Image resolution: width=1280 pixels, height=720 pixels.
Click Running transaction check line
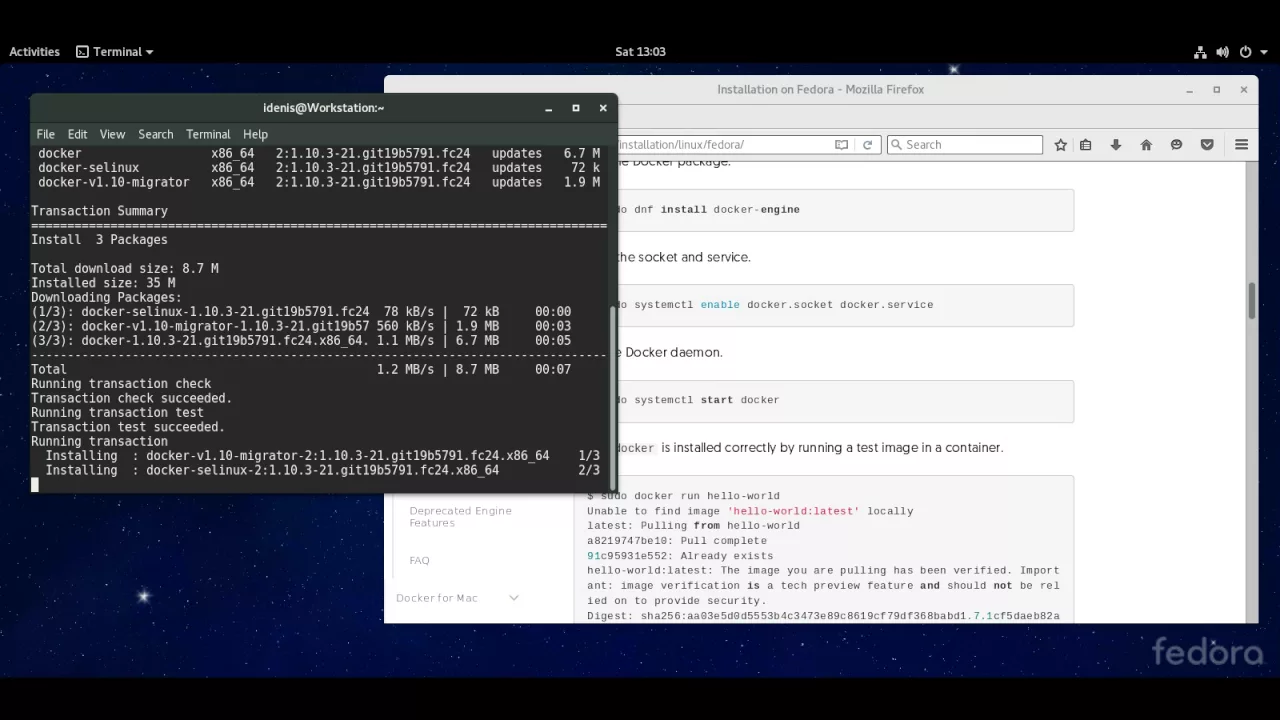(x=121, y=384)
